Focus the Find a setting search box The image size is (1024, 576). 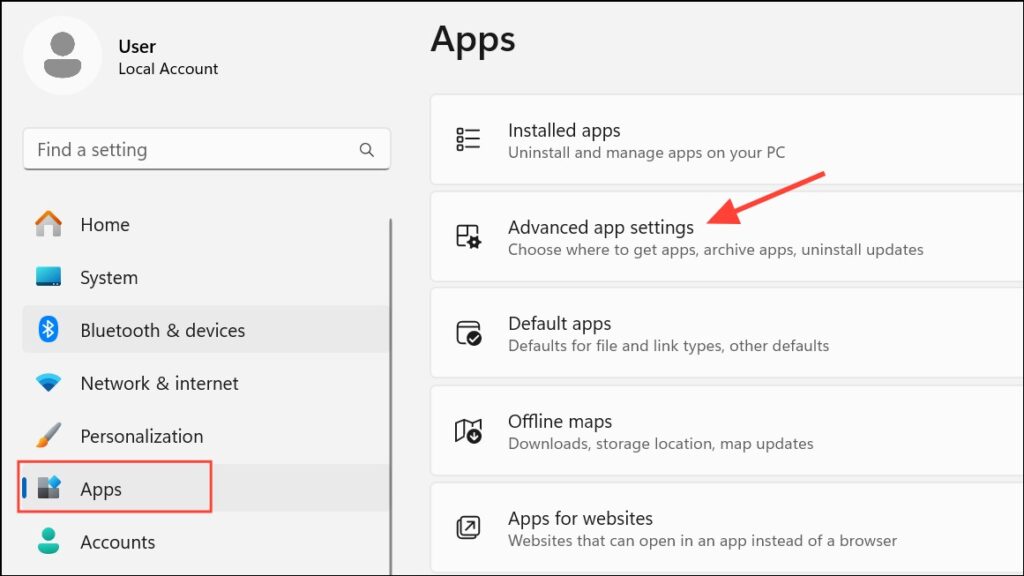[x=206, y=150]
